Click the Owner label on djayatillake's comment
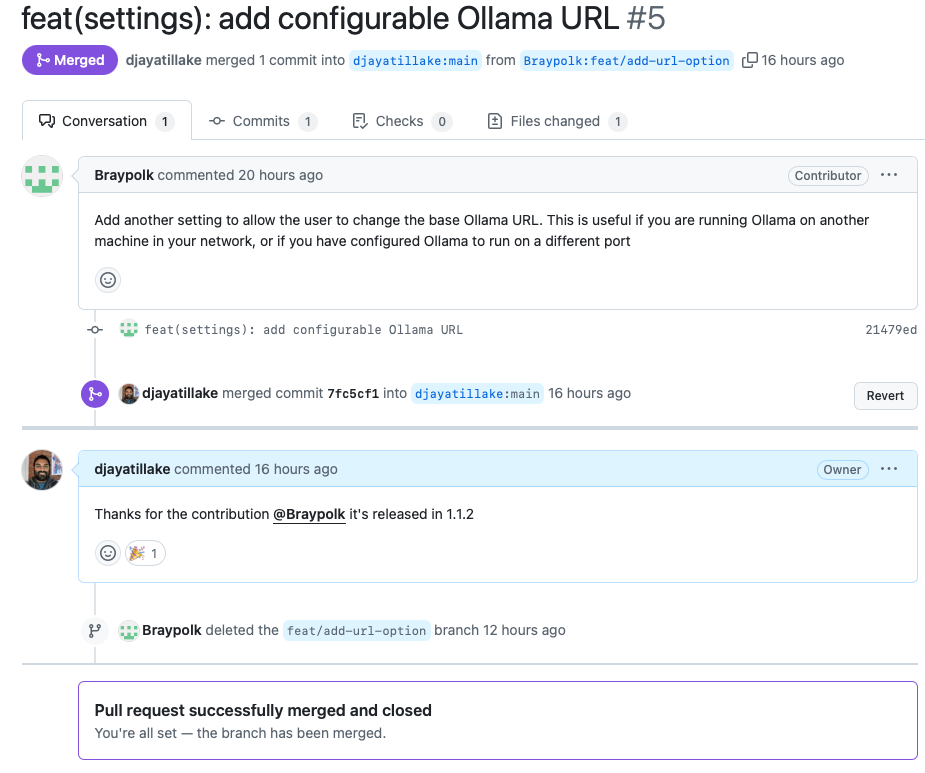925x773 pixels. click(842, 470)
